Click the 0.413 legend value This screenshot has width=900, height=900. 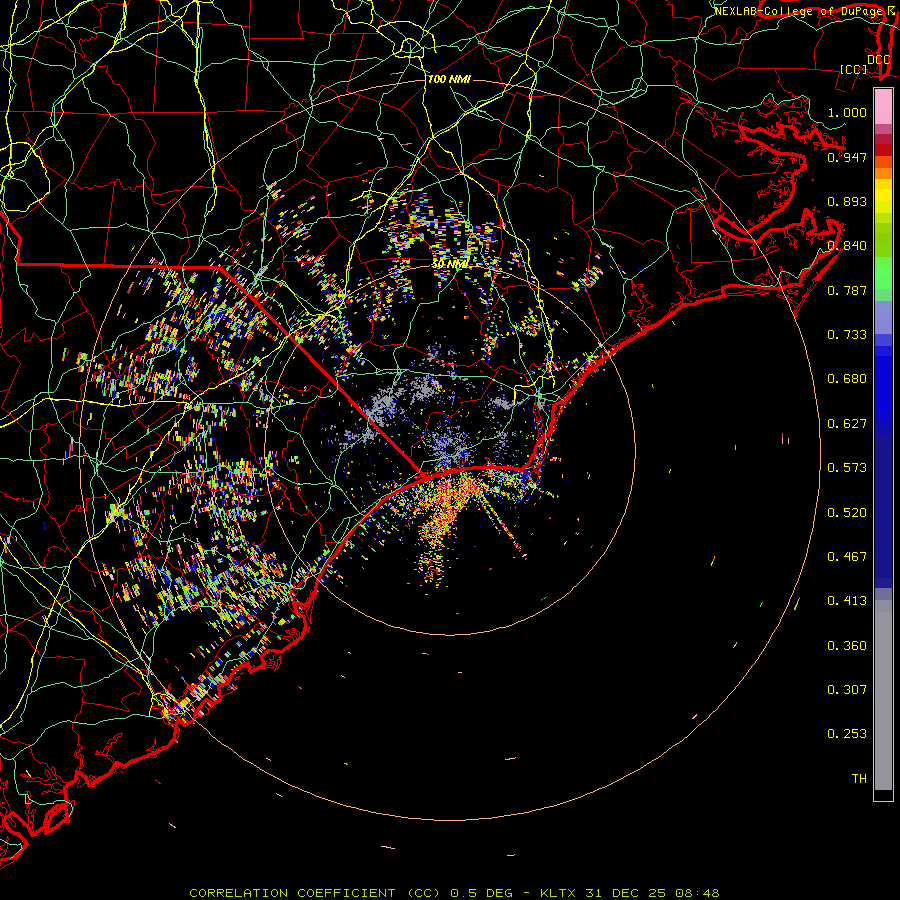tap(847, 601)
